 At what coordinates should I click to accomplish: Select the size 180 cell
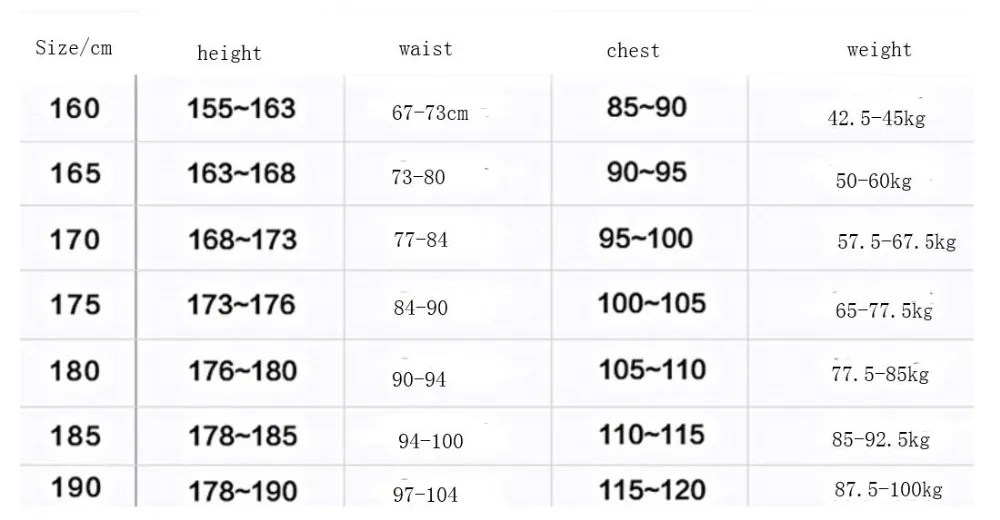coord(75,371)
